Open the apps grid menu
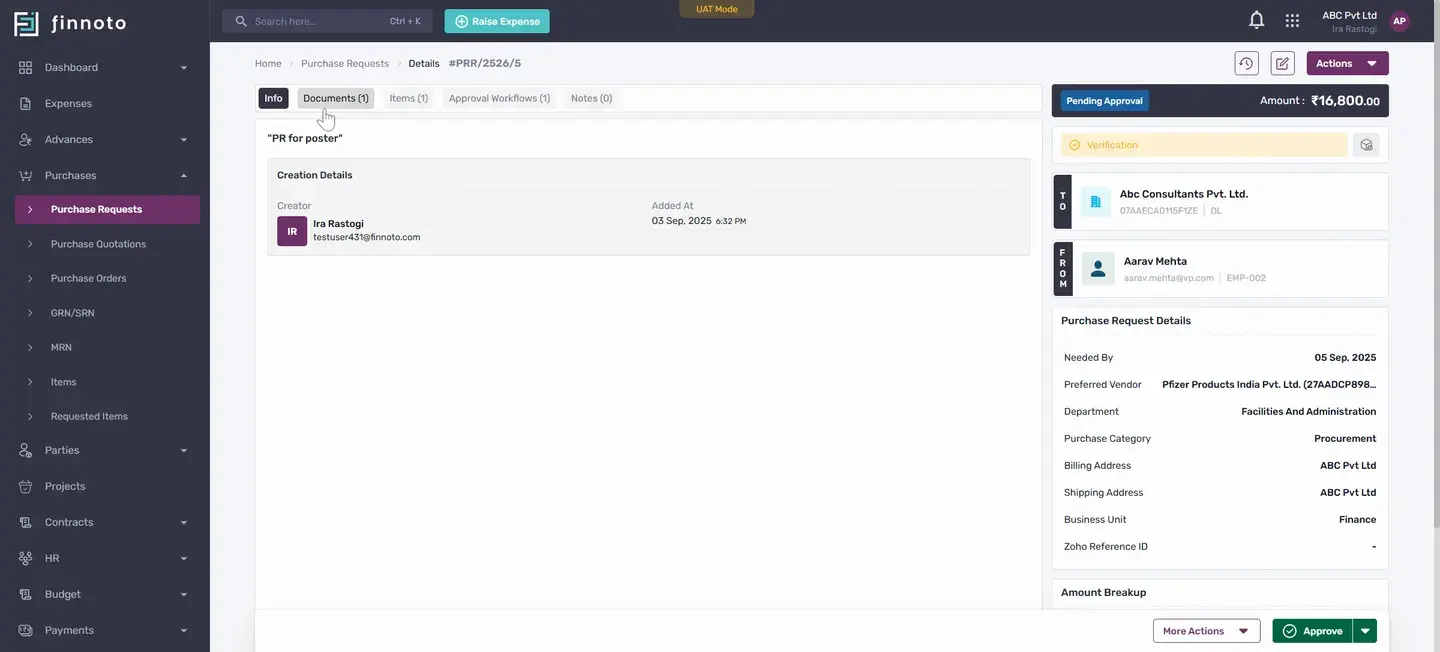1440x652 pixels. pyautogui.click(x=1292, y=20)
